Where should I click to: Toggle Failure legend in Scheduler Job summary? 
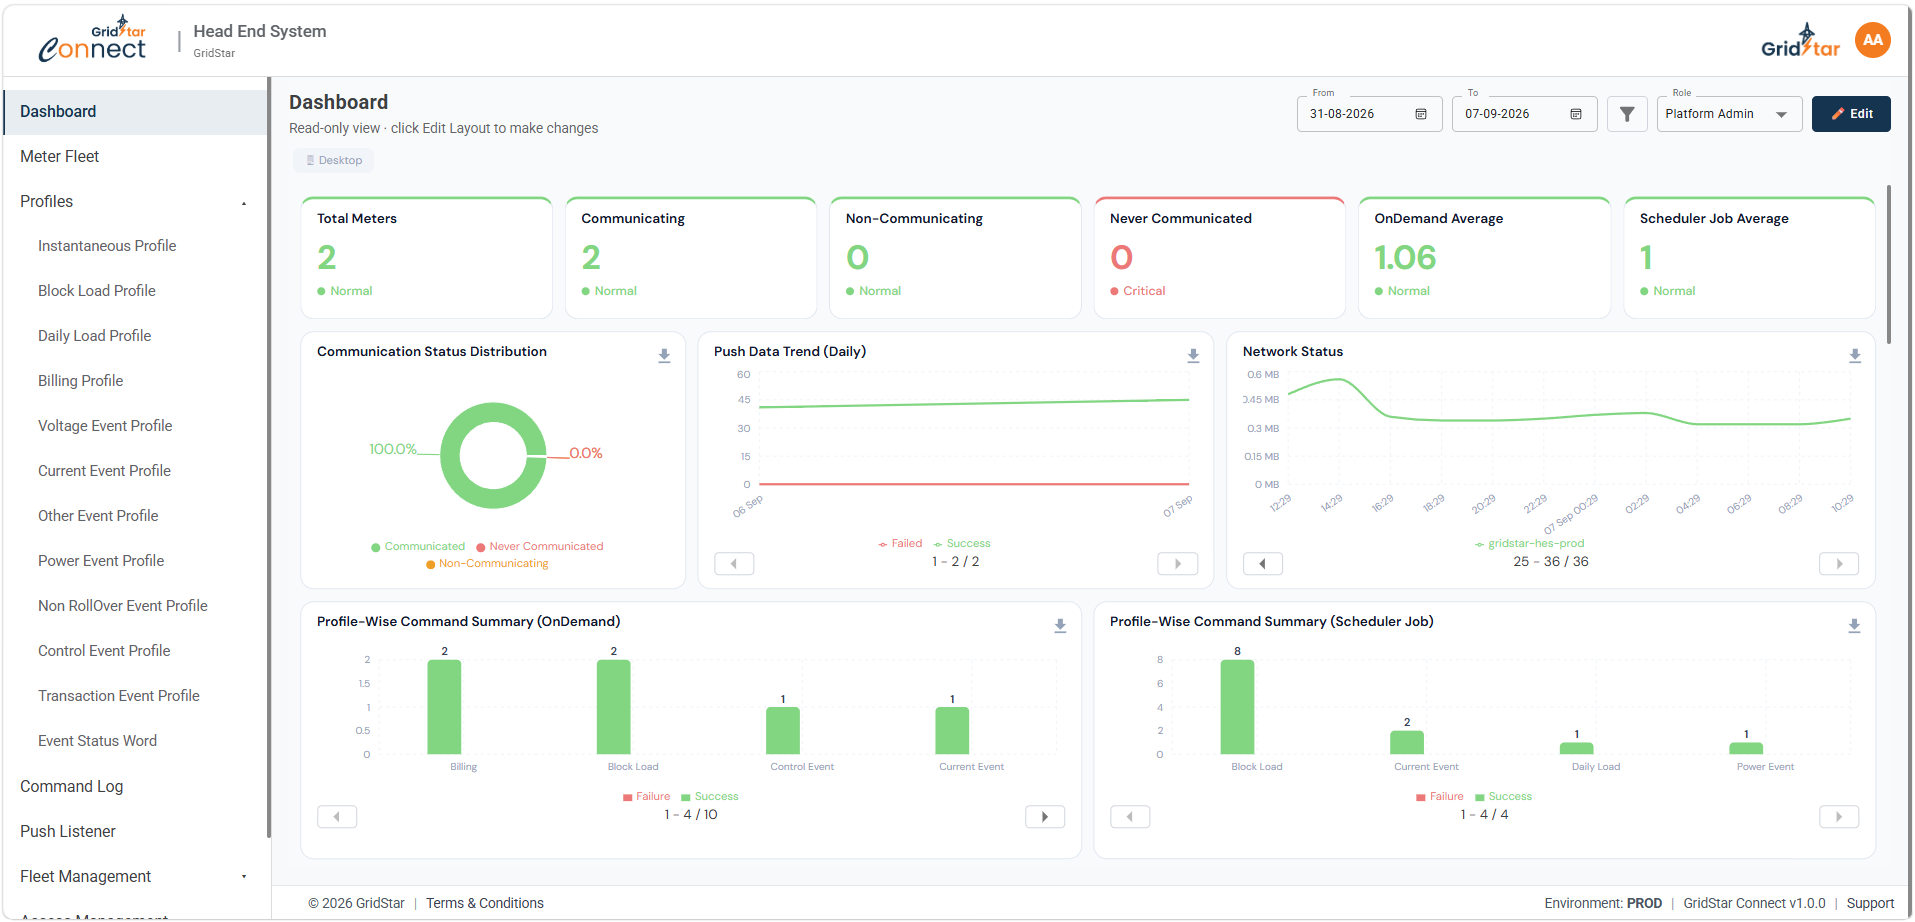coord(1440,797)
